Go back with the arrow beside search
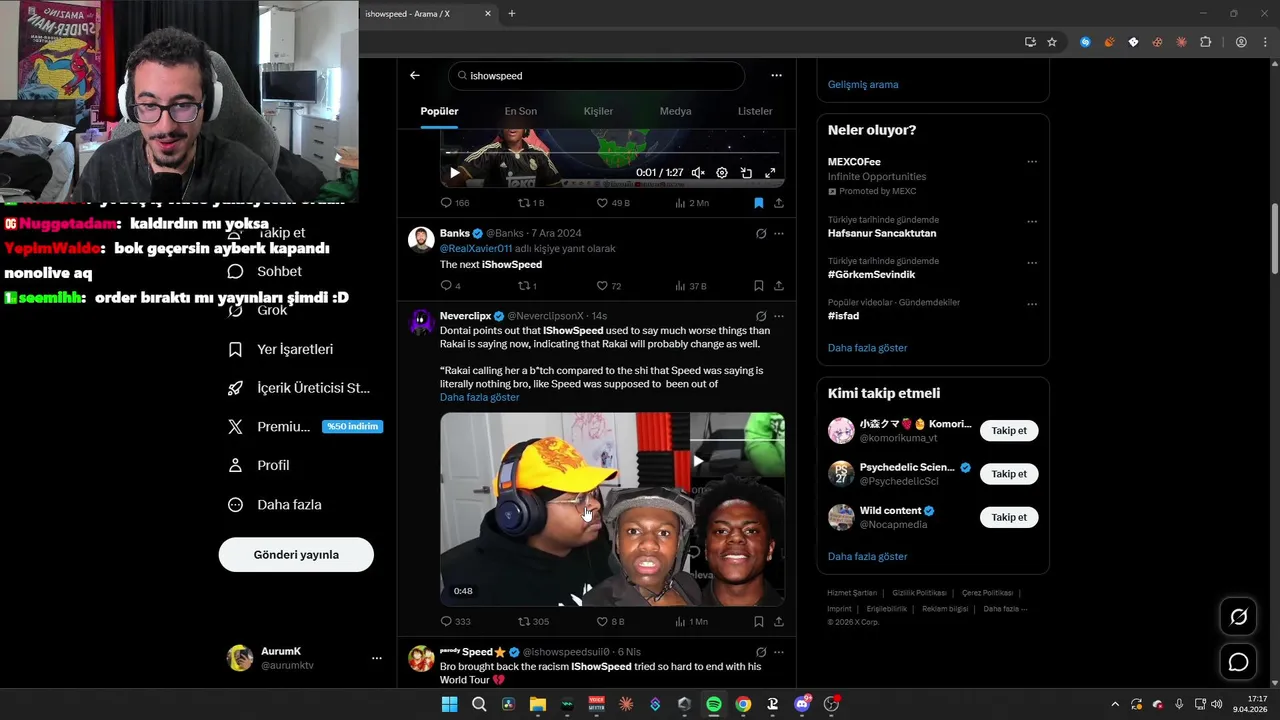1280x720 pixels. [415, 75]
